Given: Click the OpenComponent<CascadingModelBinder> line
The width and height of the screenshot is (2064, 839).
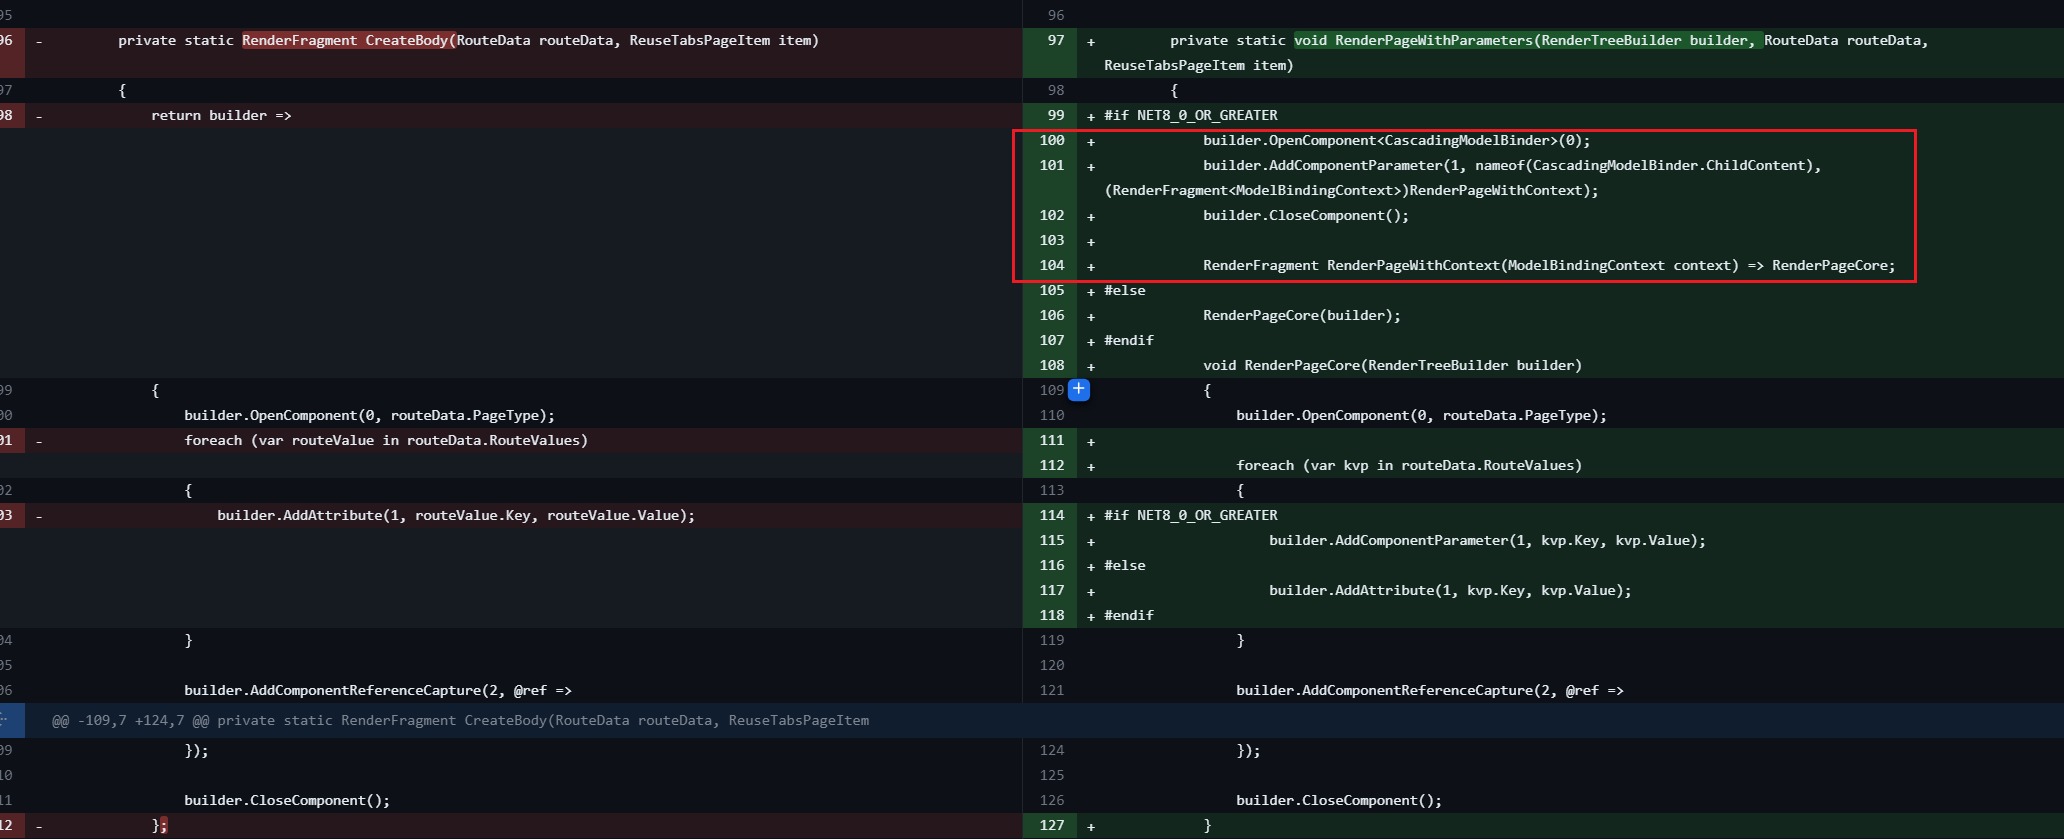Looking at the screenshot, I should 1396,141.
